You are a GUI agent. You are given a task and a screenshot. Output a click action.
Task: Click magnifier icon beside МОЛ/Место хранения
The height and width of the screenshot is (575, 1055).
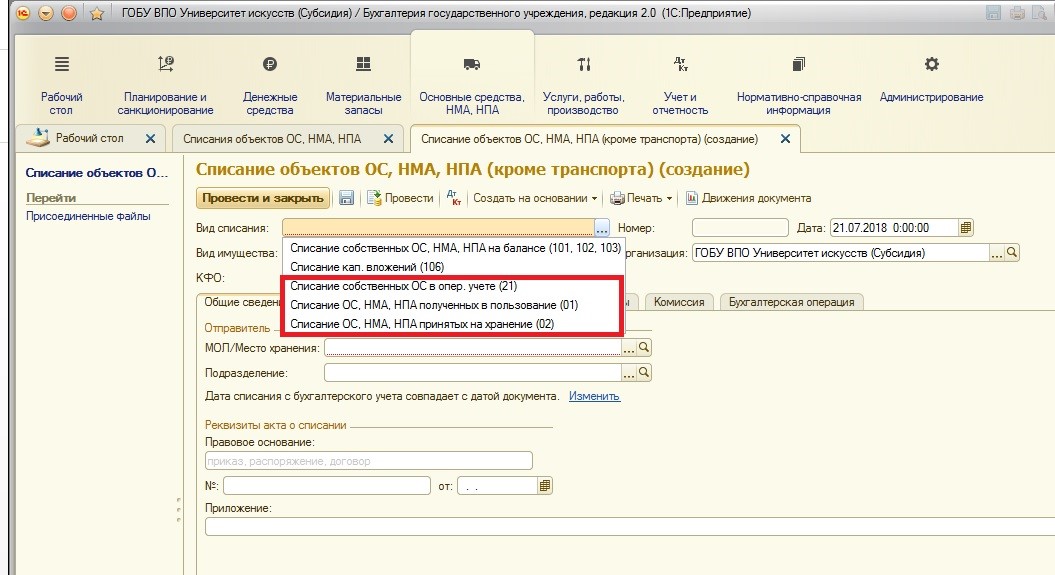pos(645,347)
